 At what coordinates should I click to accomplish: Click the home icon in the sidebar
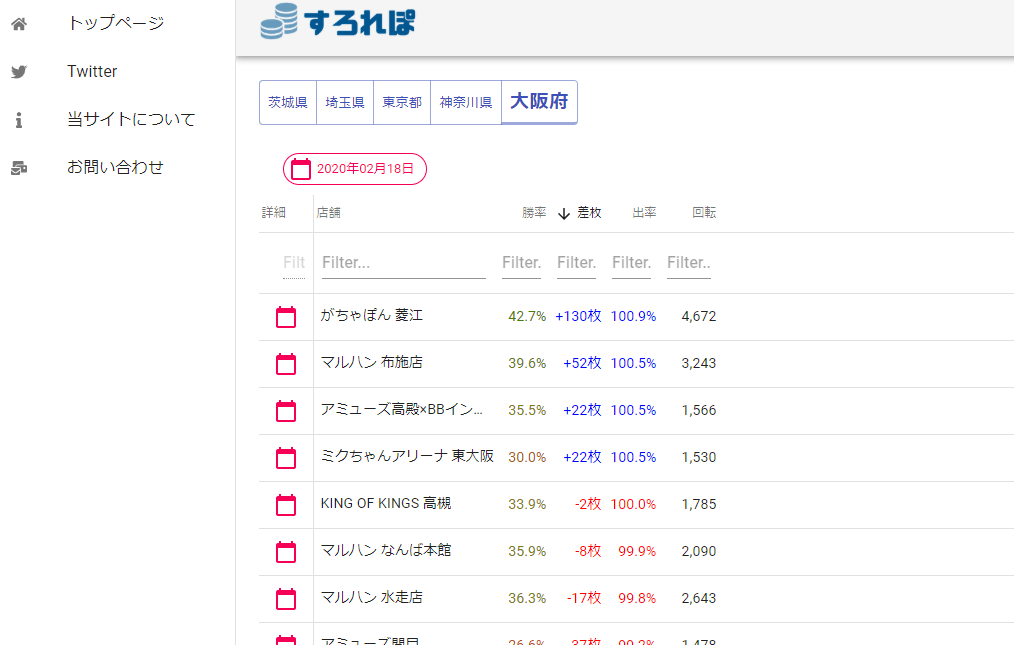click(19, 24)
